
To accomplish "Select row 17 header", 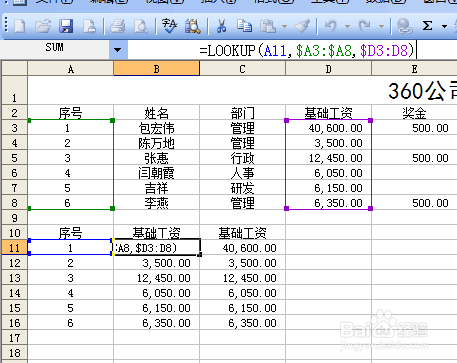I will pyautogui.click(x=14, y=338).
